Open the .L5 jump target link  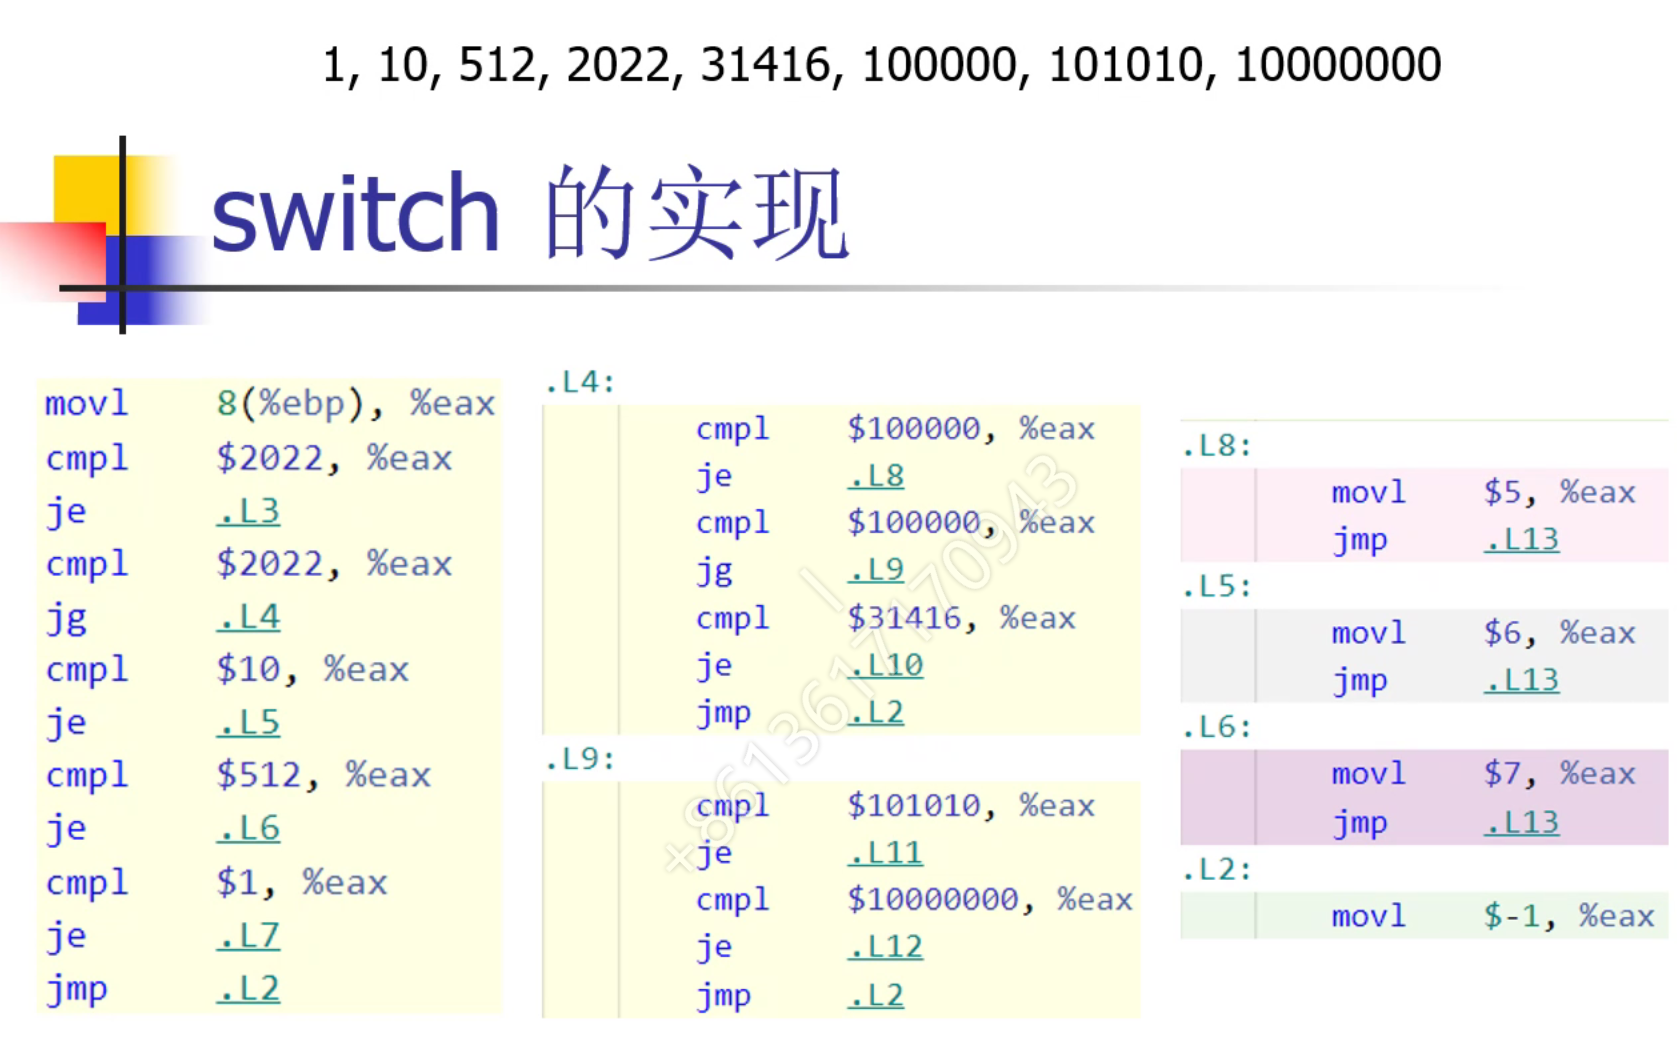pos(248,722)
